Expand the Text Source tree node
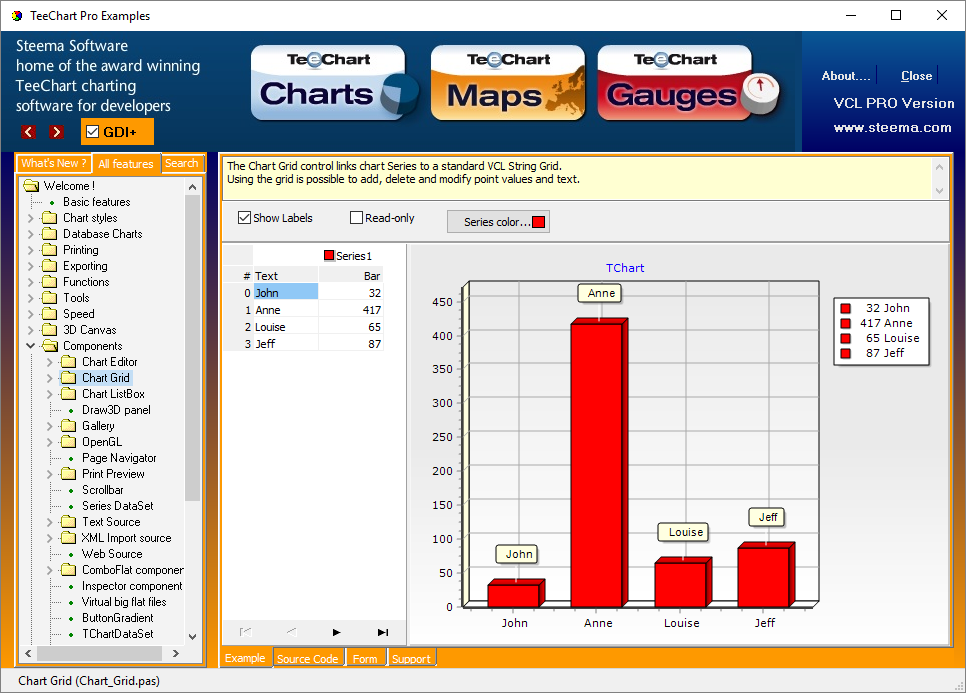Viewport: 966px width, 693px height. point(50,522)
